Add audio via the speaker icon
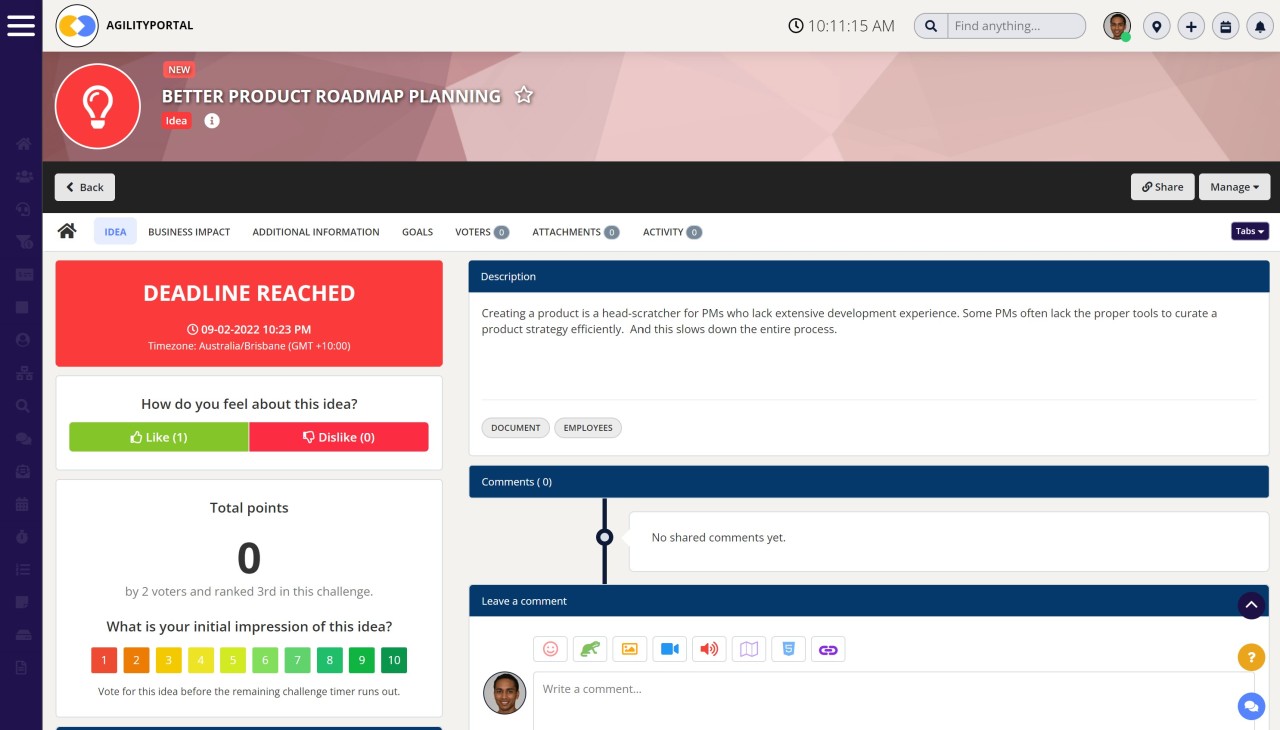This screenshot has width=1280, height=730. coord(709,649)
